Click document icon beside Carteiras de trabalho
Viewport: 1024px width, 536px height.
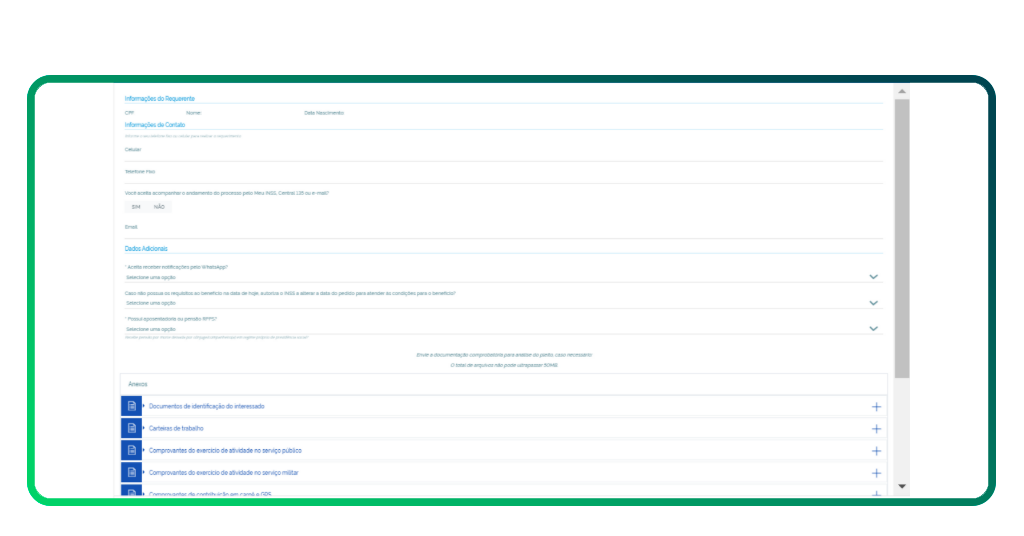(131, 428)
